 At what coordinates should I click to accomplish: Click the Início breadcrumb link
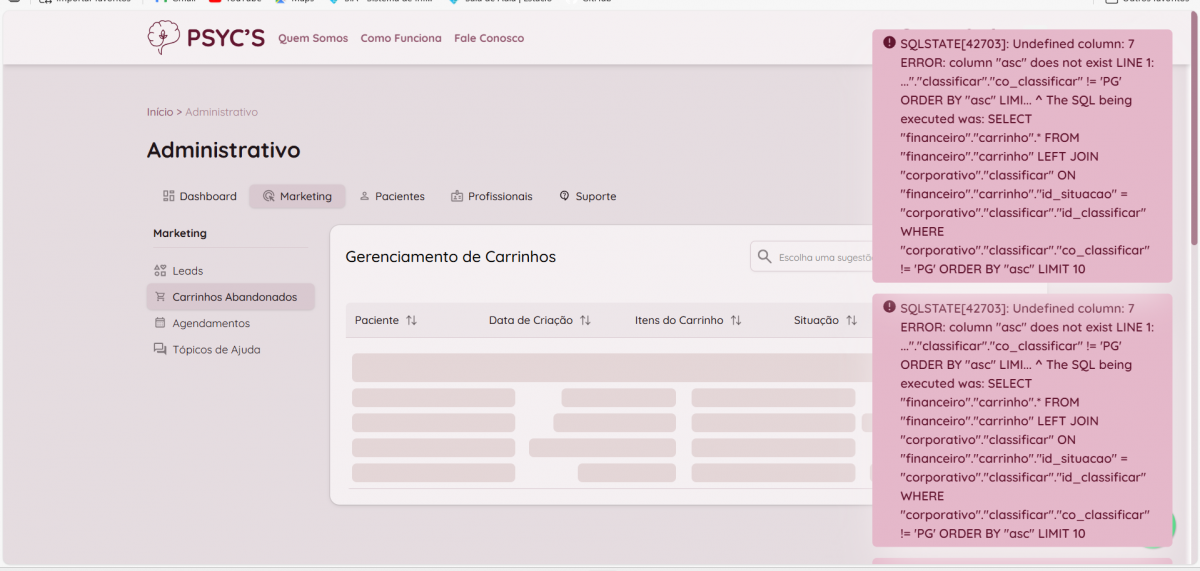pos(160,112)
